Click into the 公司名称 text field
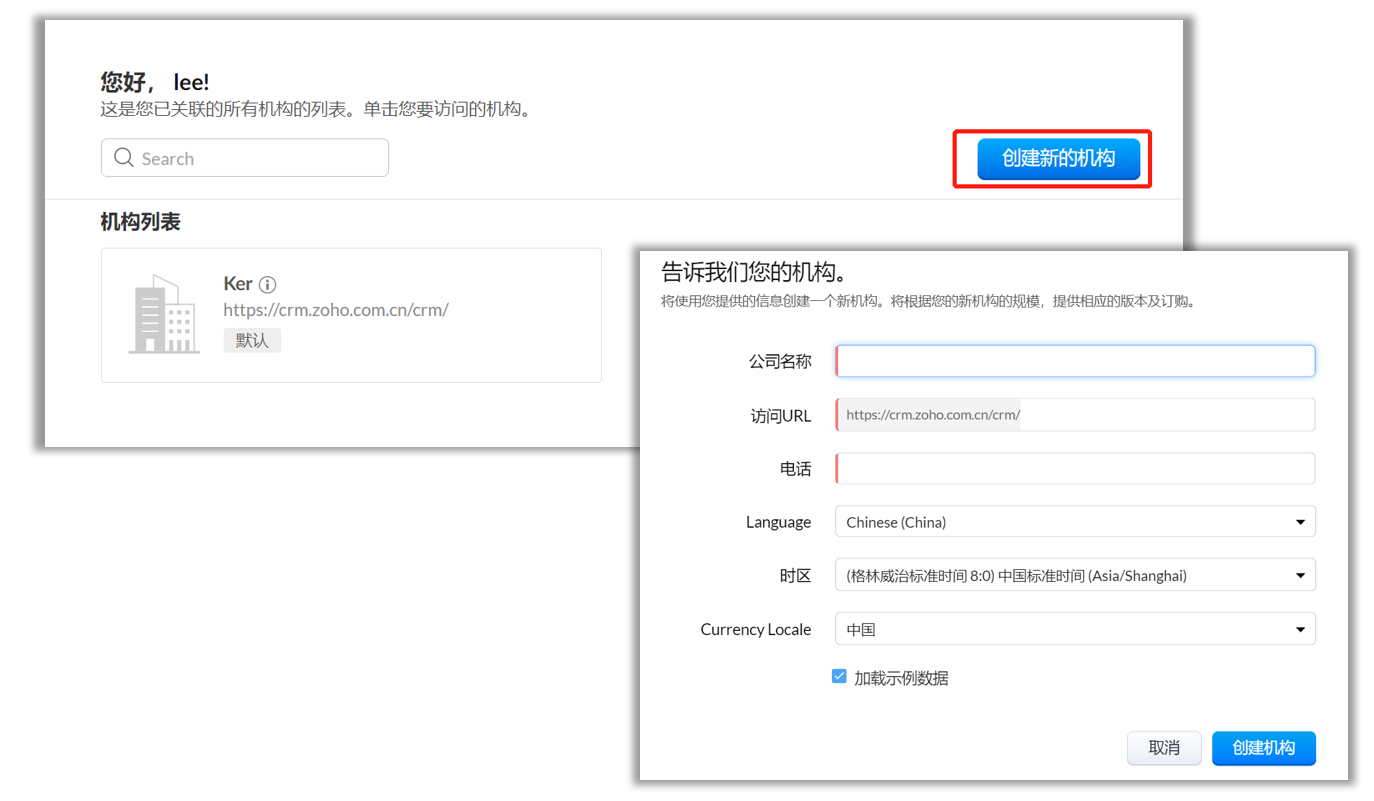The height and width of the screenshot is (801, 1374). tap(1075, 361)
